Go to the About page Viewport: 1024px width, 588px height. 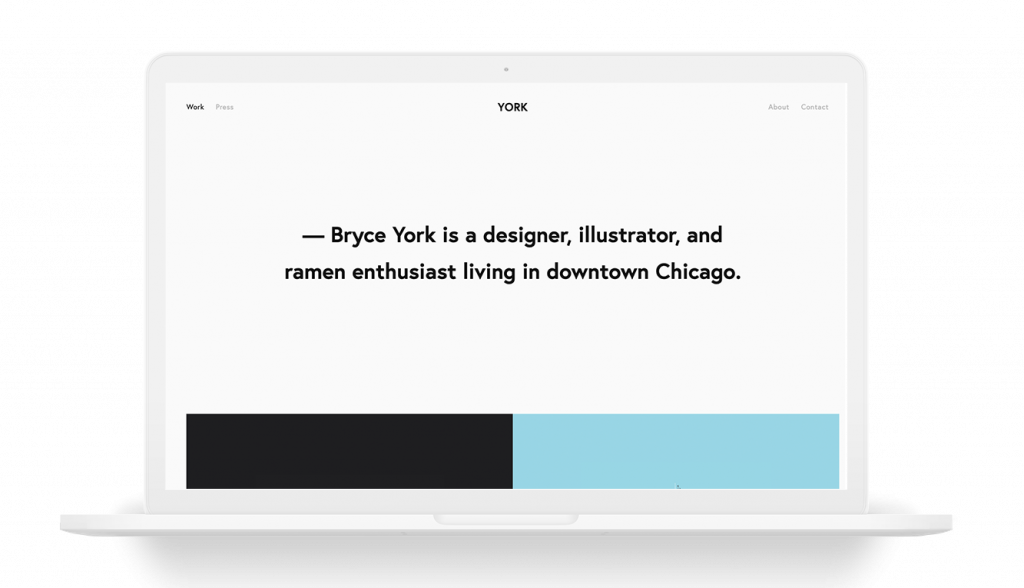(778, 107)
